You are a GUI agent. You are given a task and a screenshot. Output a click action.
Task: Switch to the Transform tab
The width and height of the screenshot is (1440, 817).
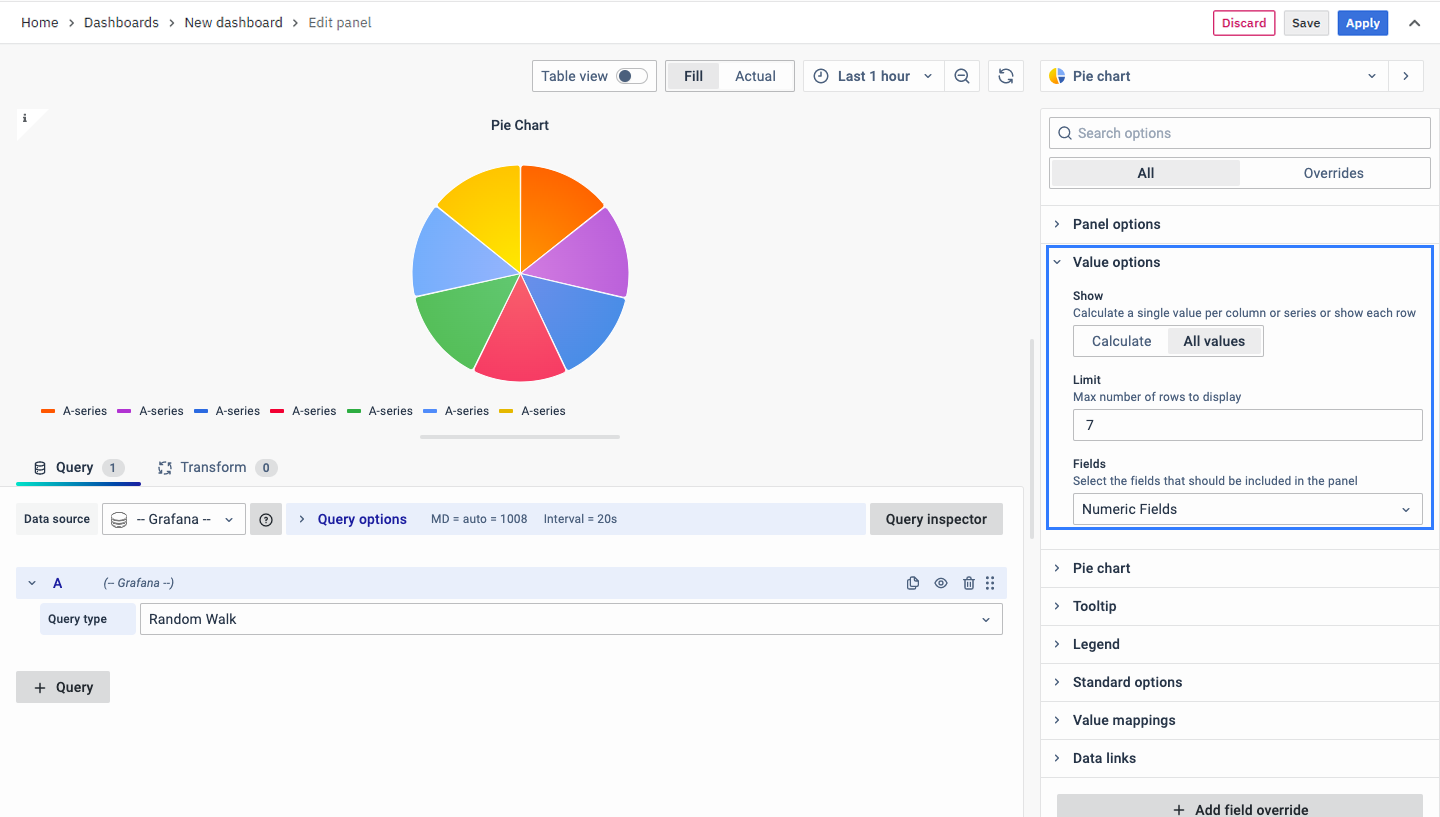(x=214, y=467)
